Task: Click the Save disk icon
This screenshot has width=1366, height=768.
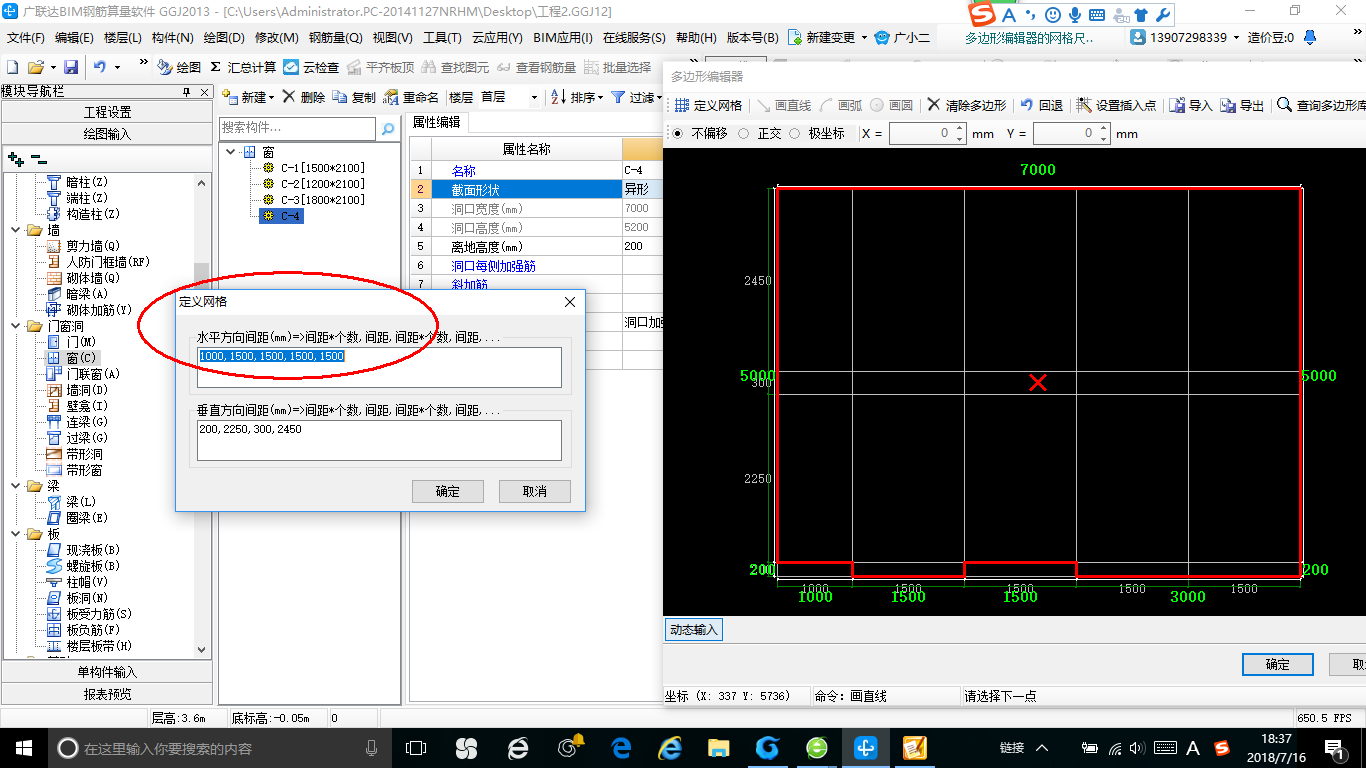Action: (71, 67)
